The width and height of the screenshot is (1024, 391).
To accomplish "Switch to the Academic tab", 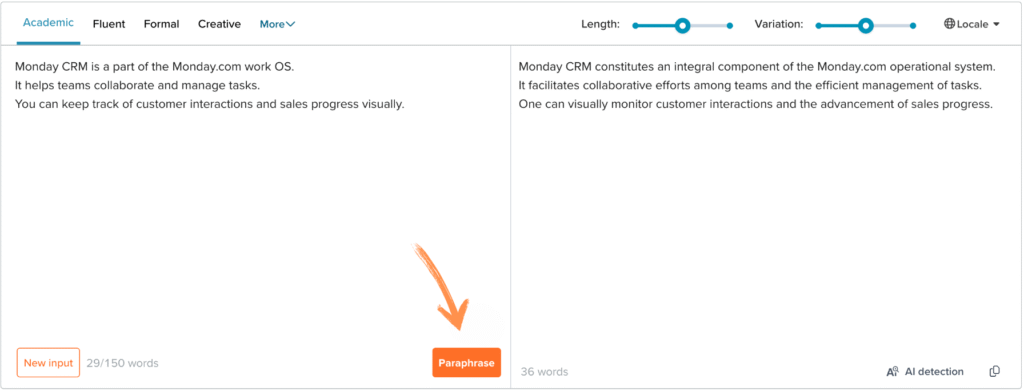I will (x=48, y=23).
